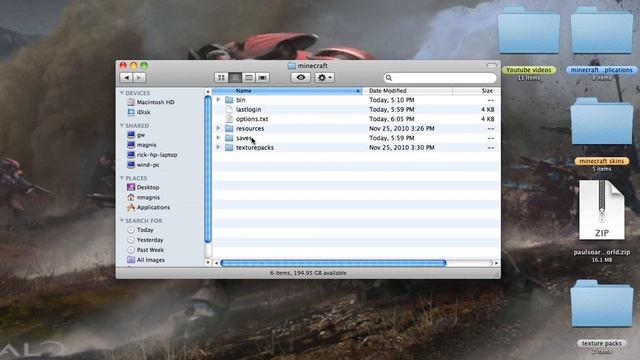The image size is (640, 360).
Task: Click the horizontal scrollbar of file list
Action: pyautogui.click(x=333, y=263)
